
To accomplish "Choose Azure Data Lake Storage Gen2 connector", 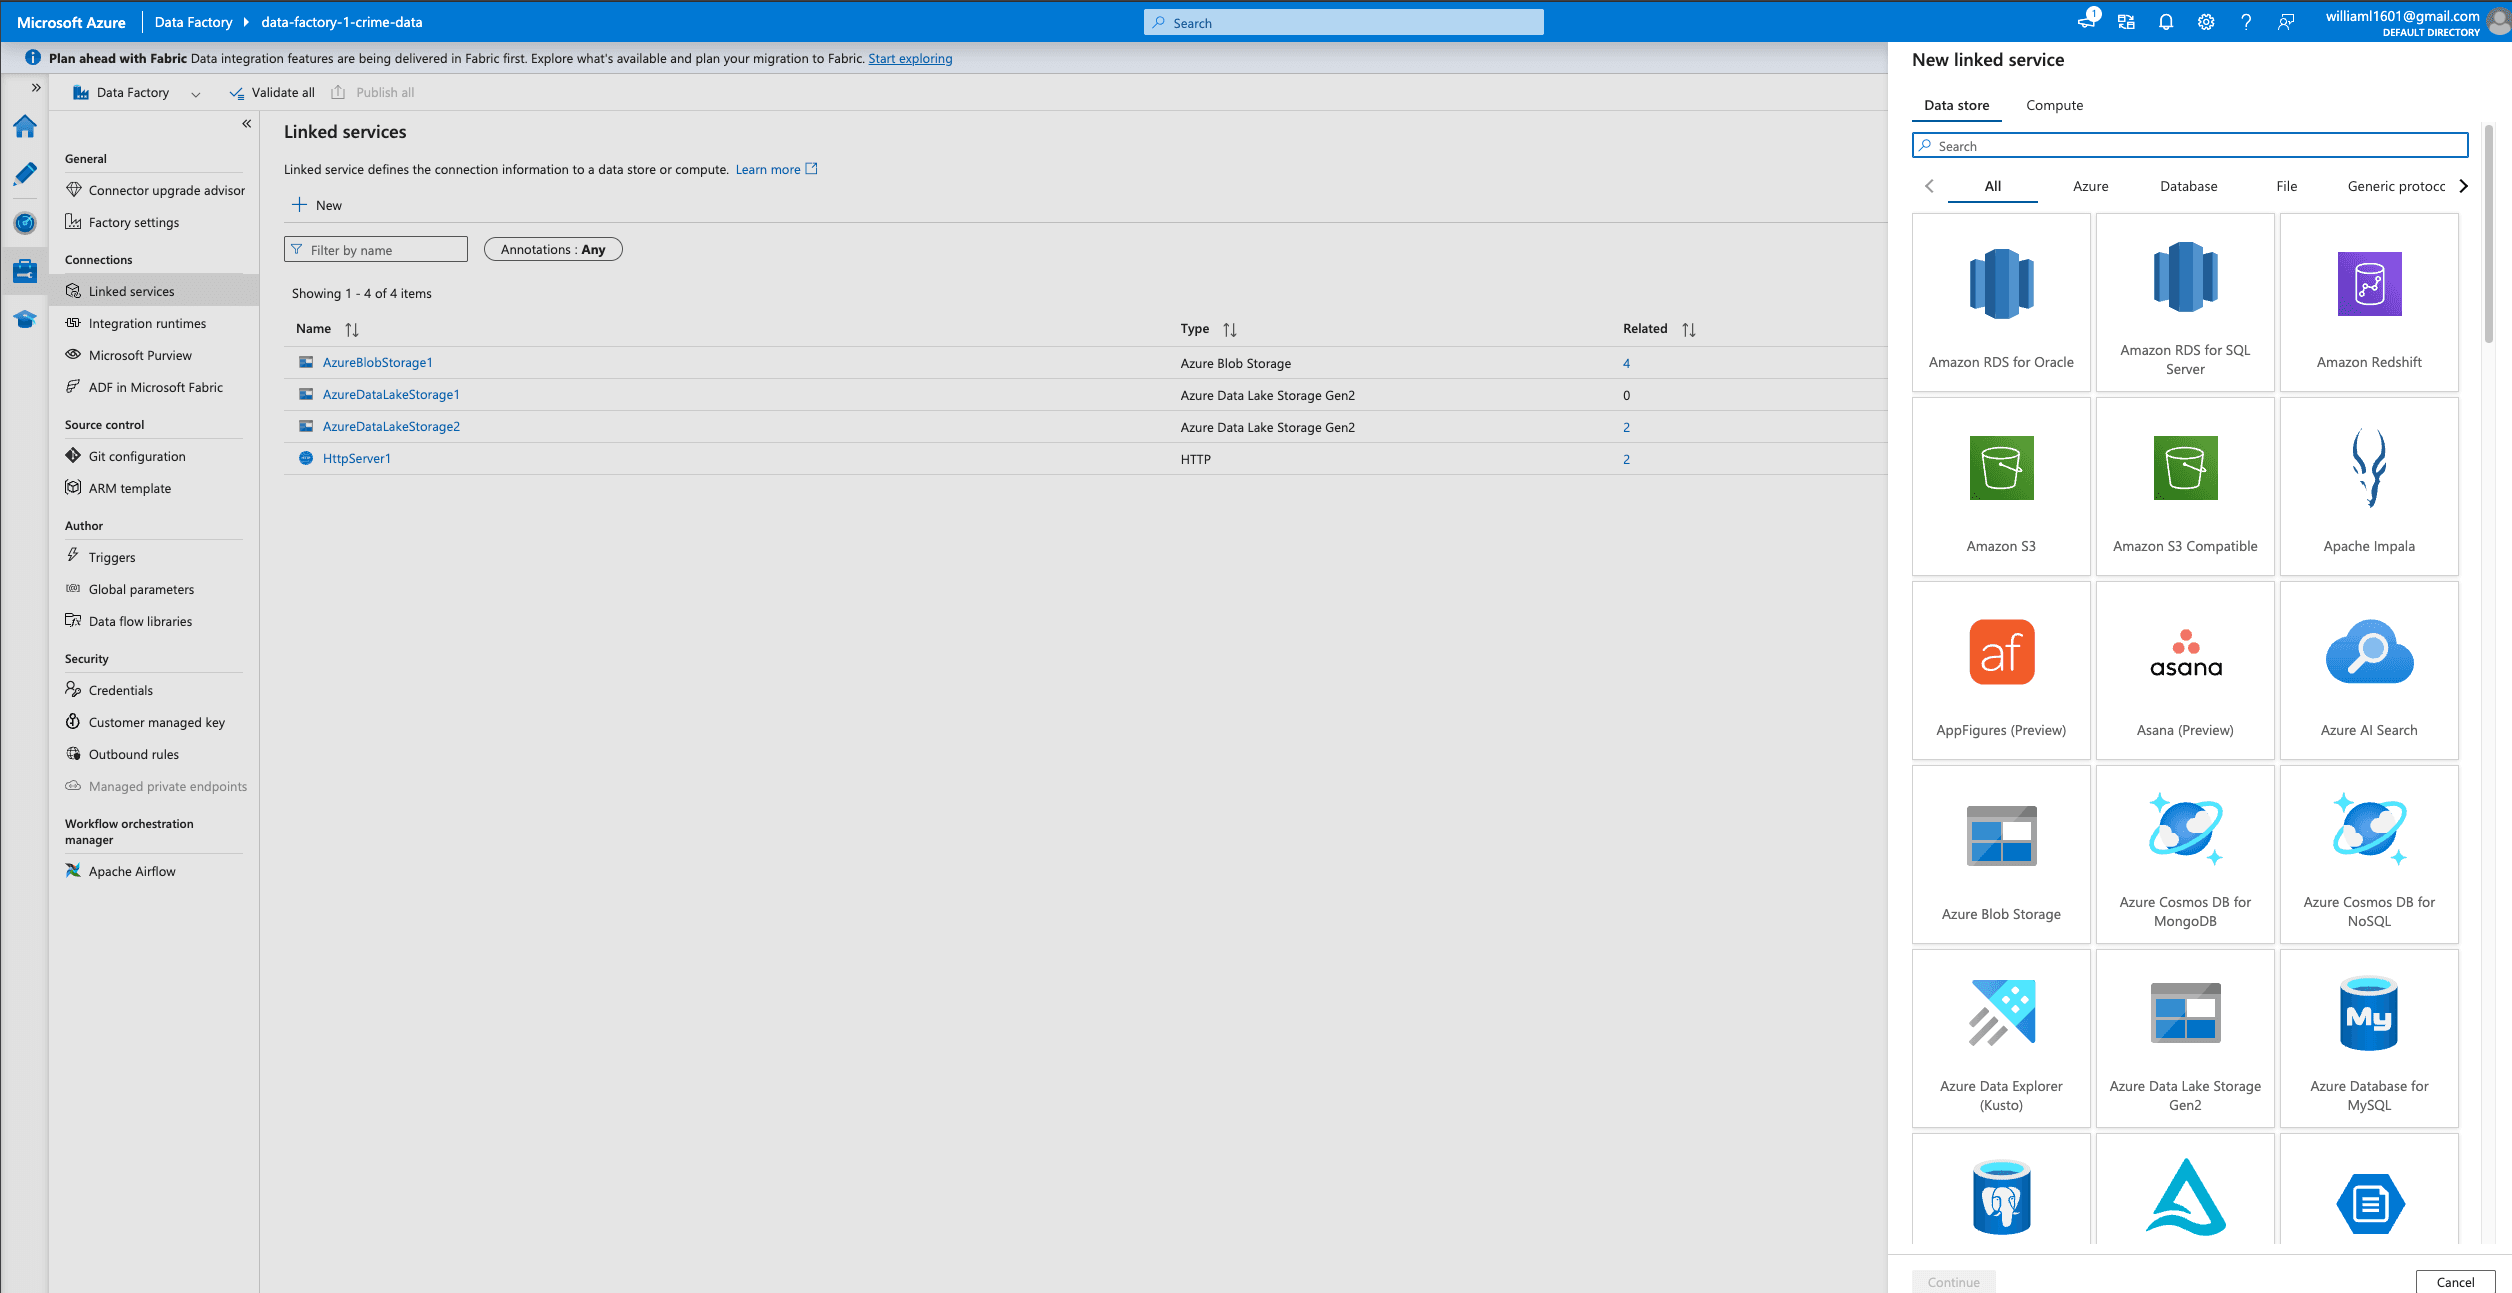I will [2184, 1038].
